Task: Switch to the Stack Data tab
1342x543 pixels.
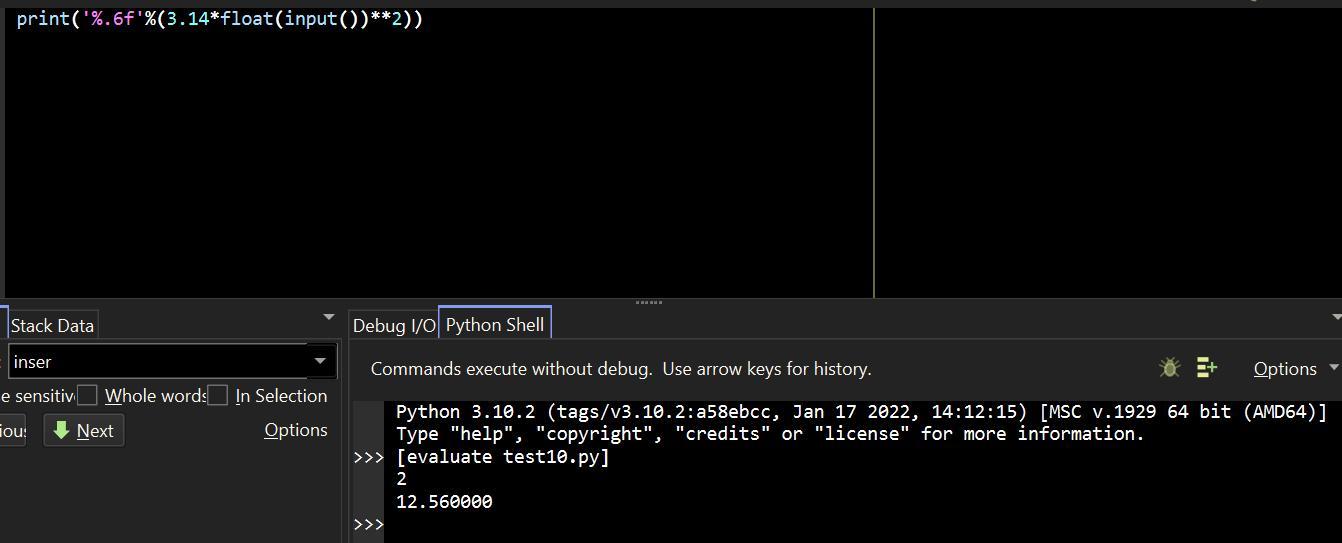Action: pyautogui.click(x=52, y=325)
